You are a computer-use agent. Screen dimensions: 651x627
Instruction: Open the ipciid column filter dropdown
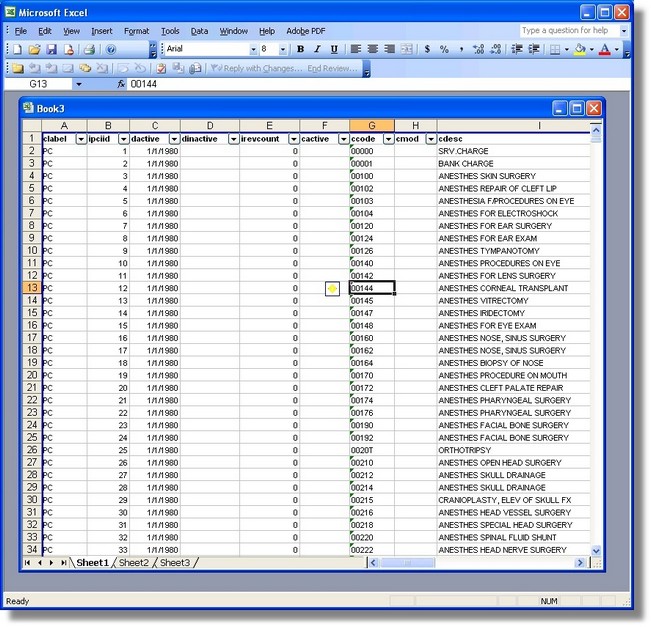click(123, 139)
